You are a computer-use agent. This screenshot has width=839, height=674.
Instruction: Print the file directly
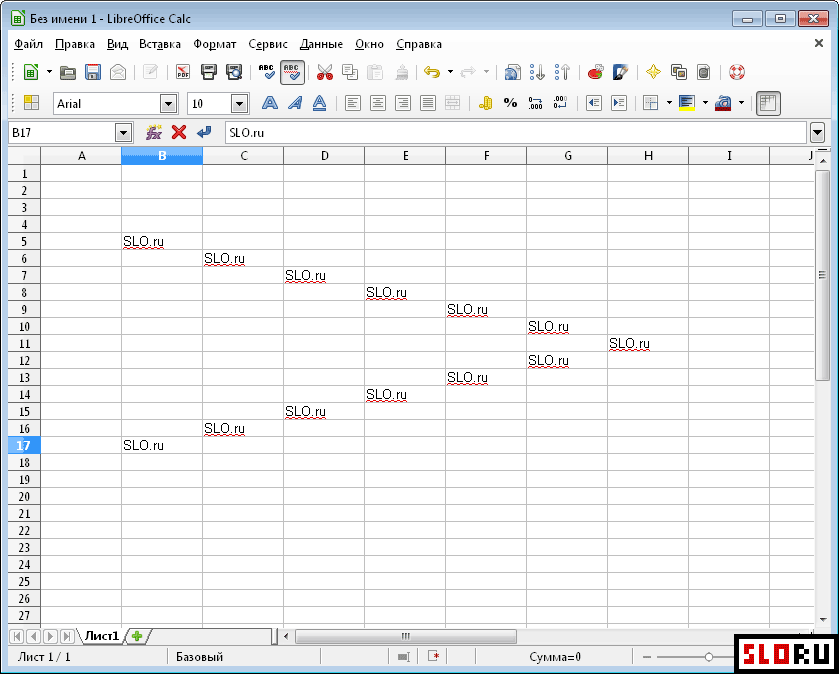[209, 72]
